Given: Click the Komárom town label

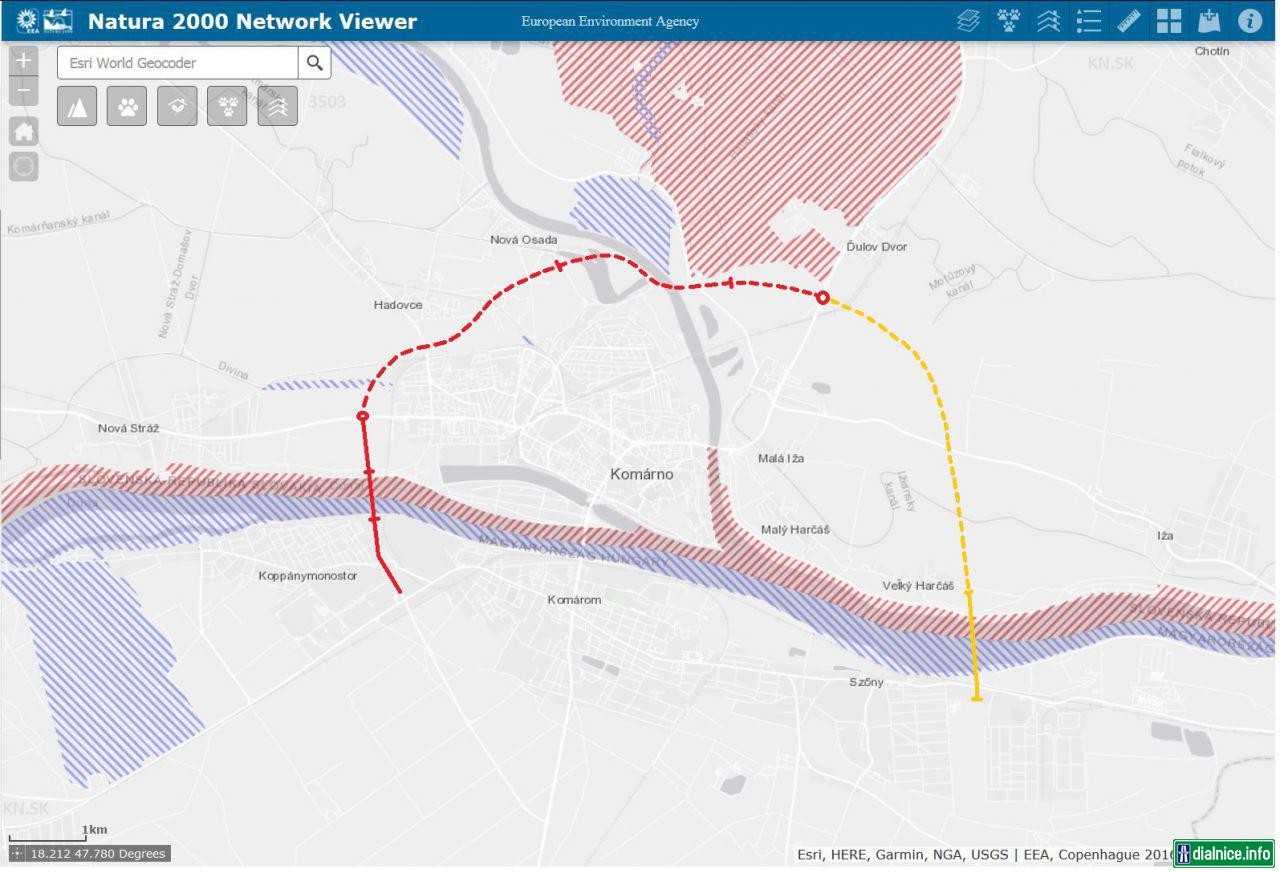Looking at the screenshot, I should [x=574, y=600].
